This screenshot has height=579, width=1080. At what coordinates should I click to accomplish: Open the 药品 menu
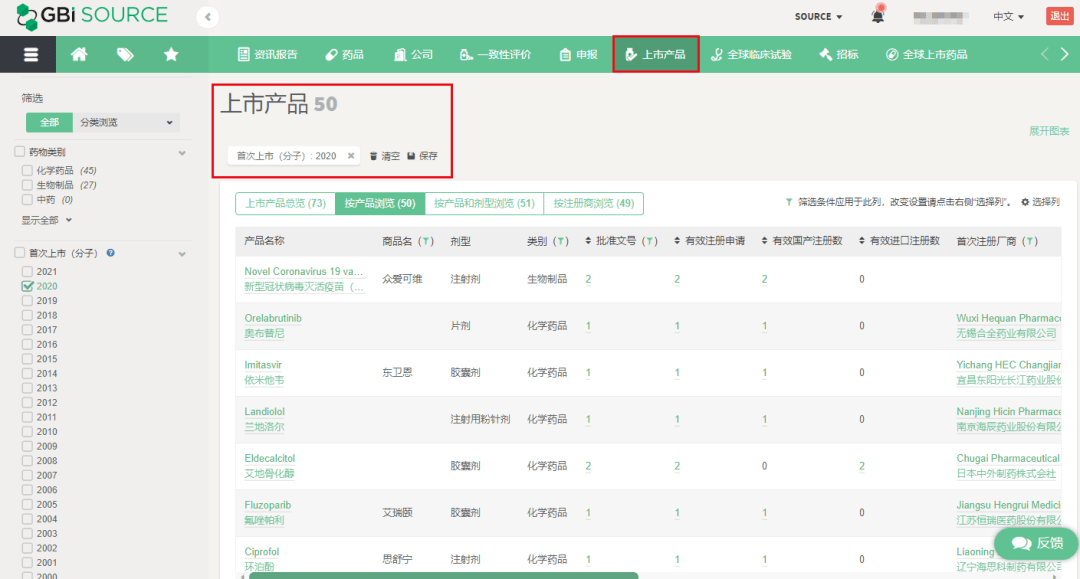coord(344,54)
